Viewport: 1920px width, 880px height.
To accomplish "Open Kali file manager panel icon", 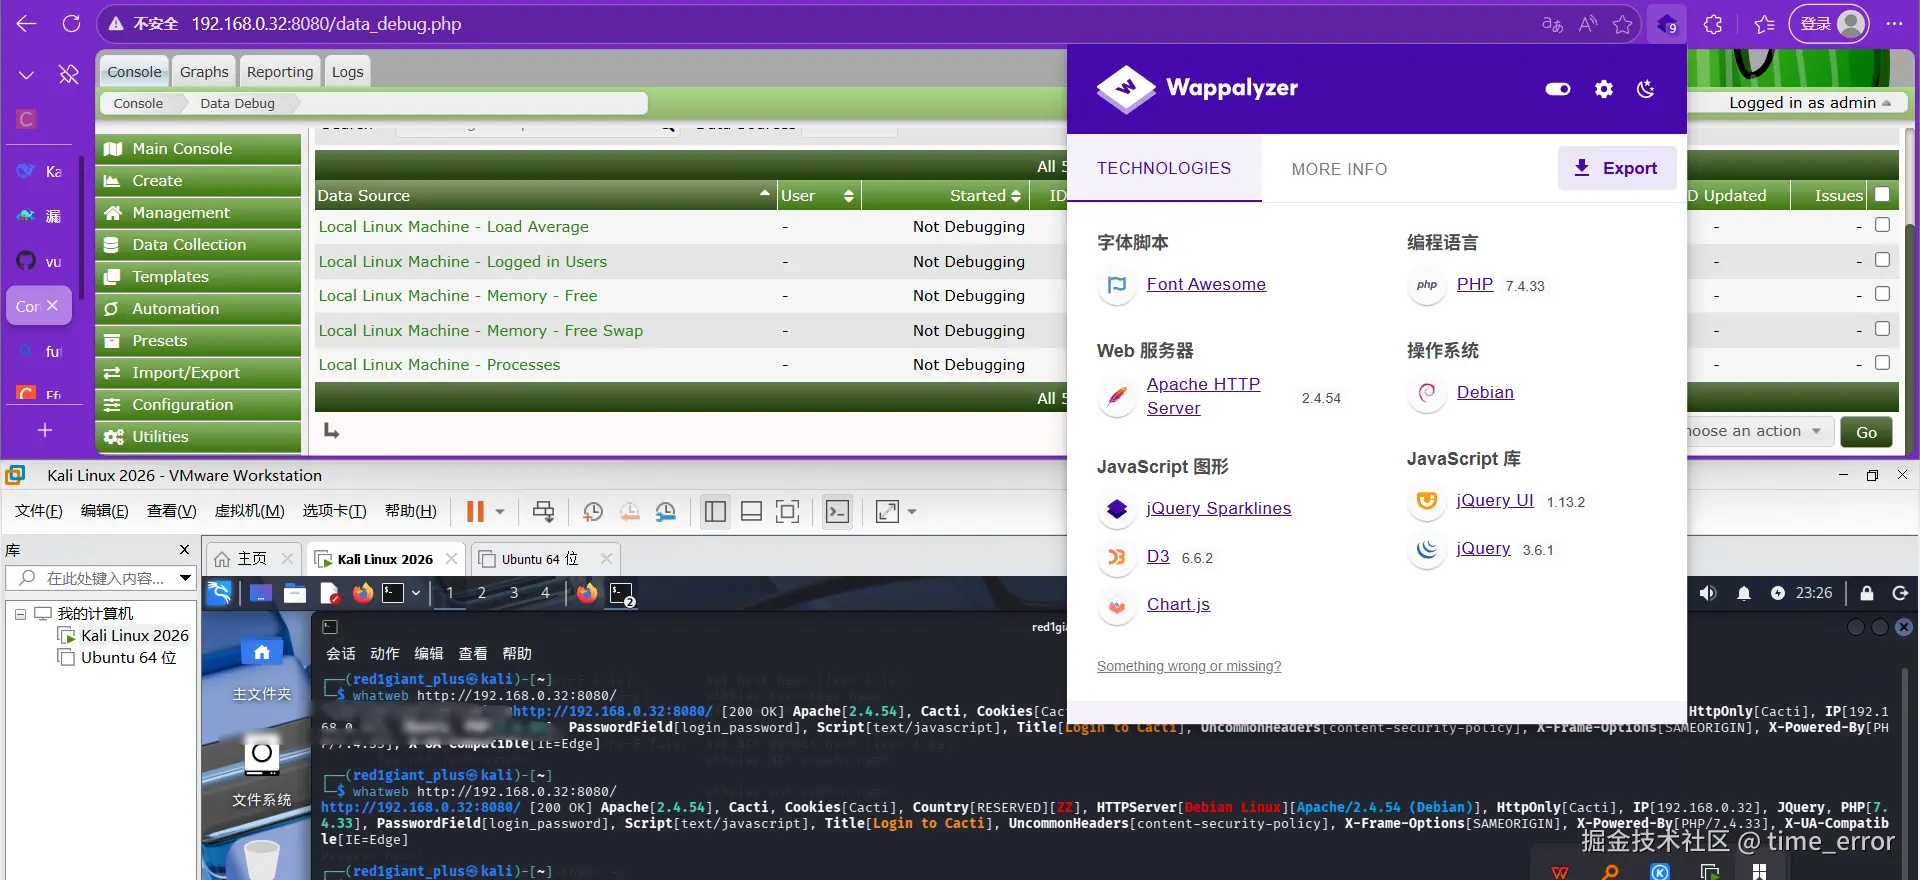I will pos(295,593).
